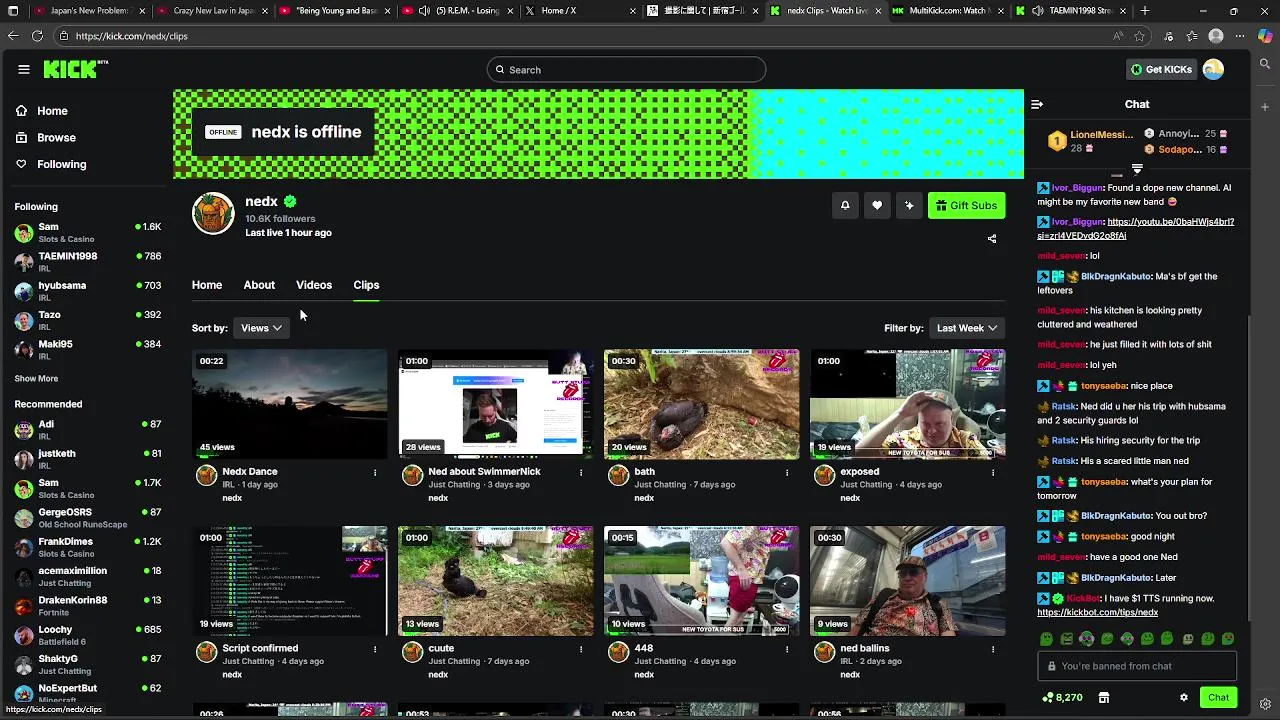The width and height of the screenshot is (1280, 720).
Task: Open hyubsama channel in Following list
Action: coord(87,291)
